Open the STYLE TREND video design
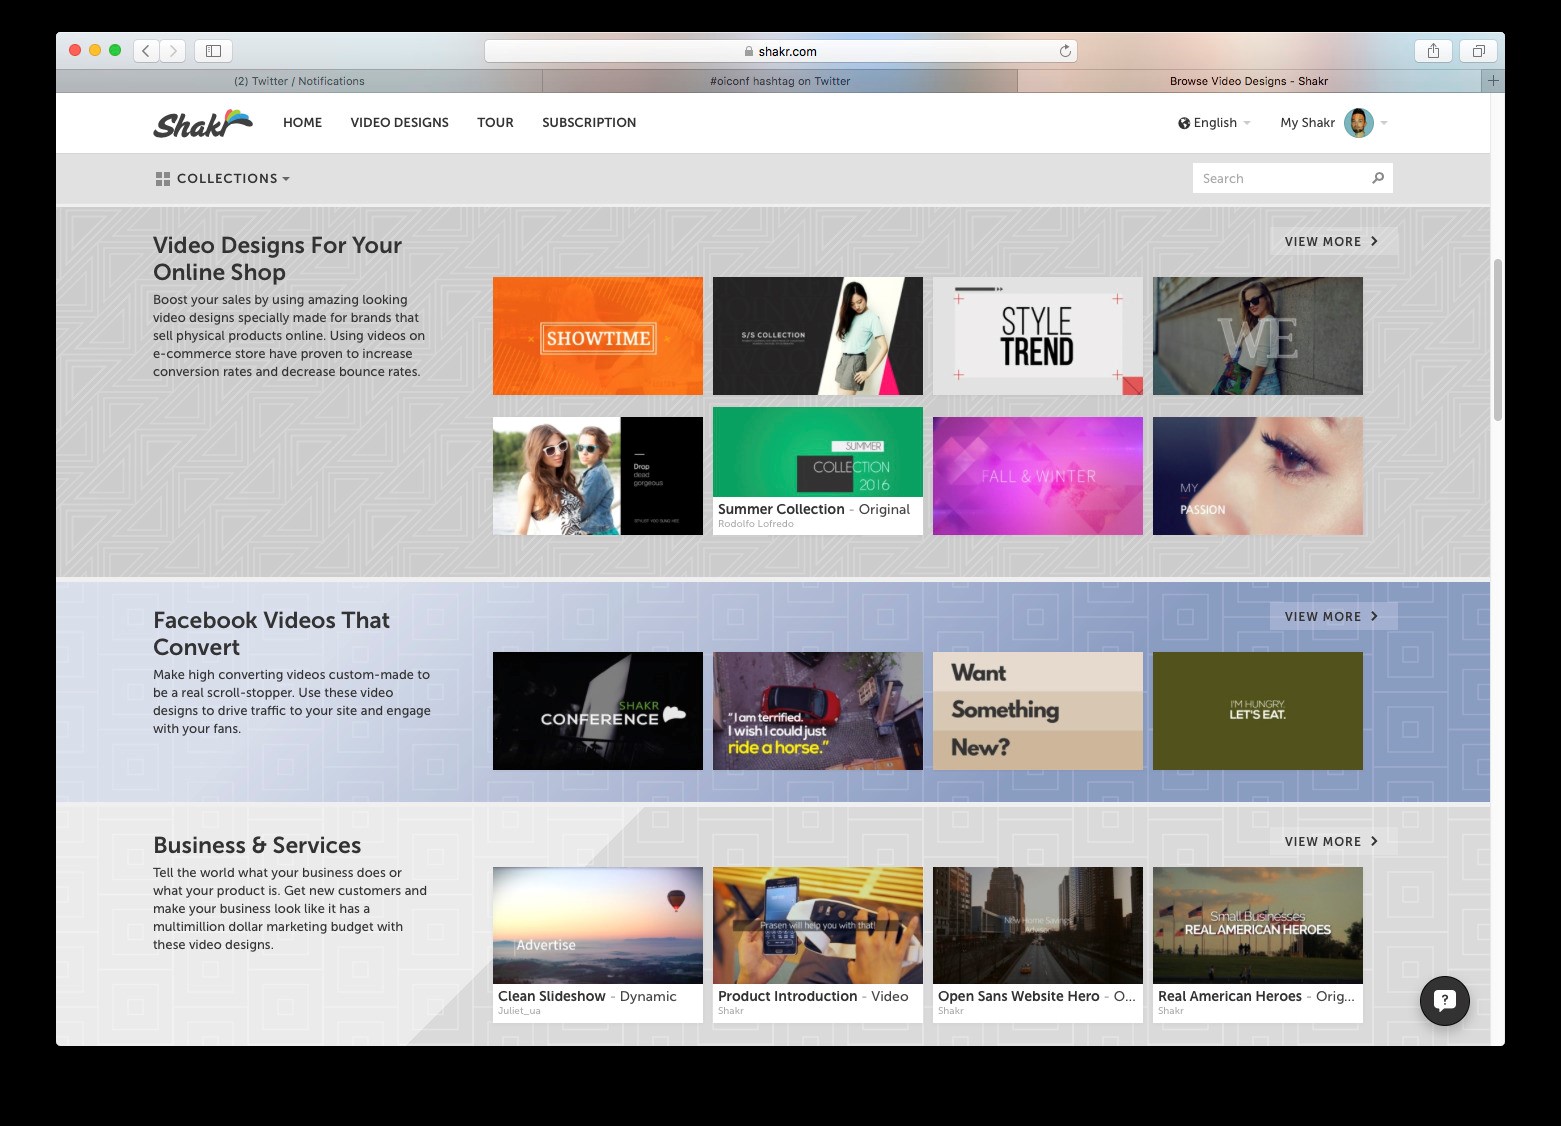This screenshot has width=1561, height=1126. (x=1038, y=336)
